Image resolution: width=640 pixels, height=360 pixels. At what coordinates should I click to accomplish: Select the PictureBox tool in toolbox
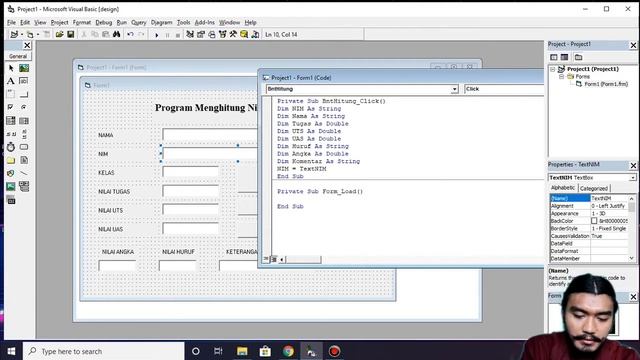(x=24, y=68)
